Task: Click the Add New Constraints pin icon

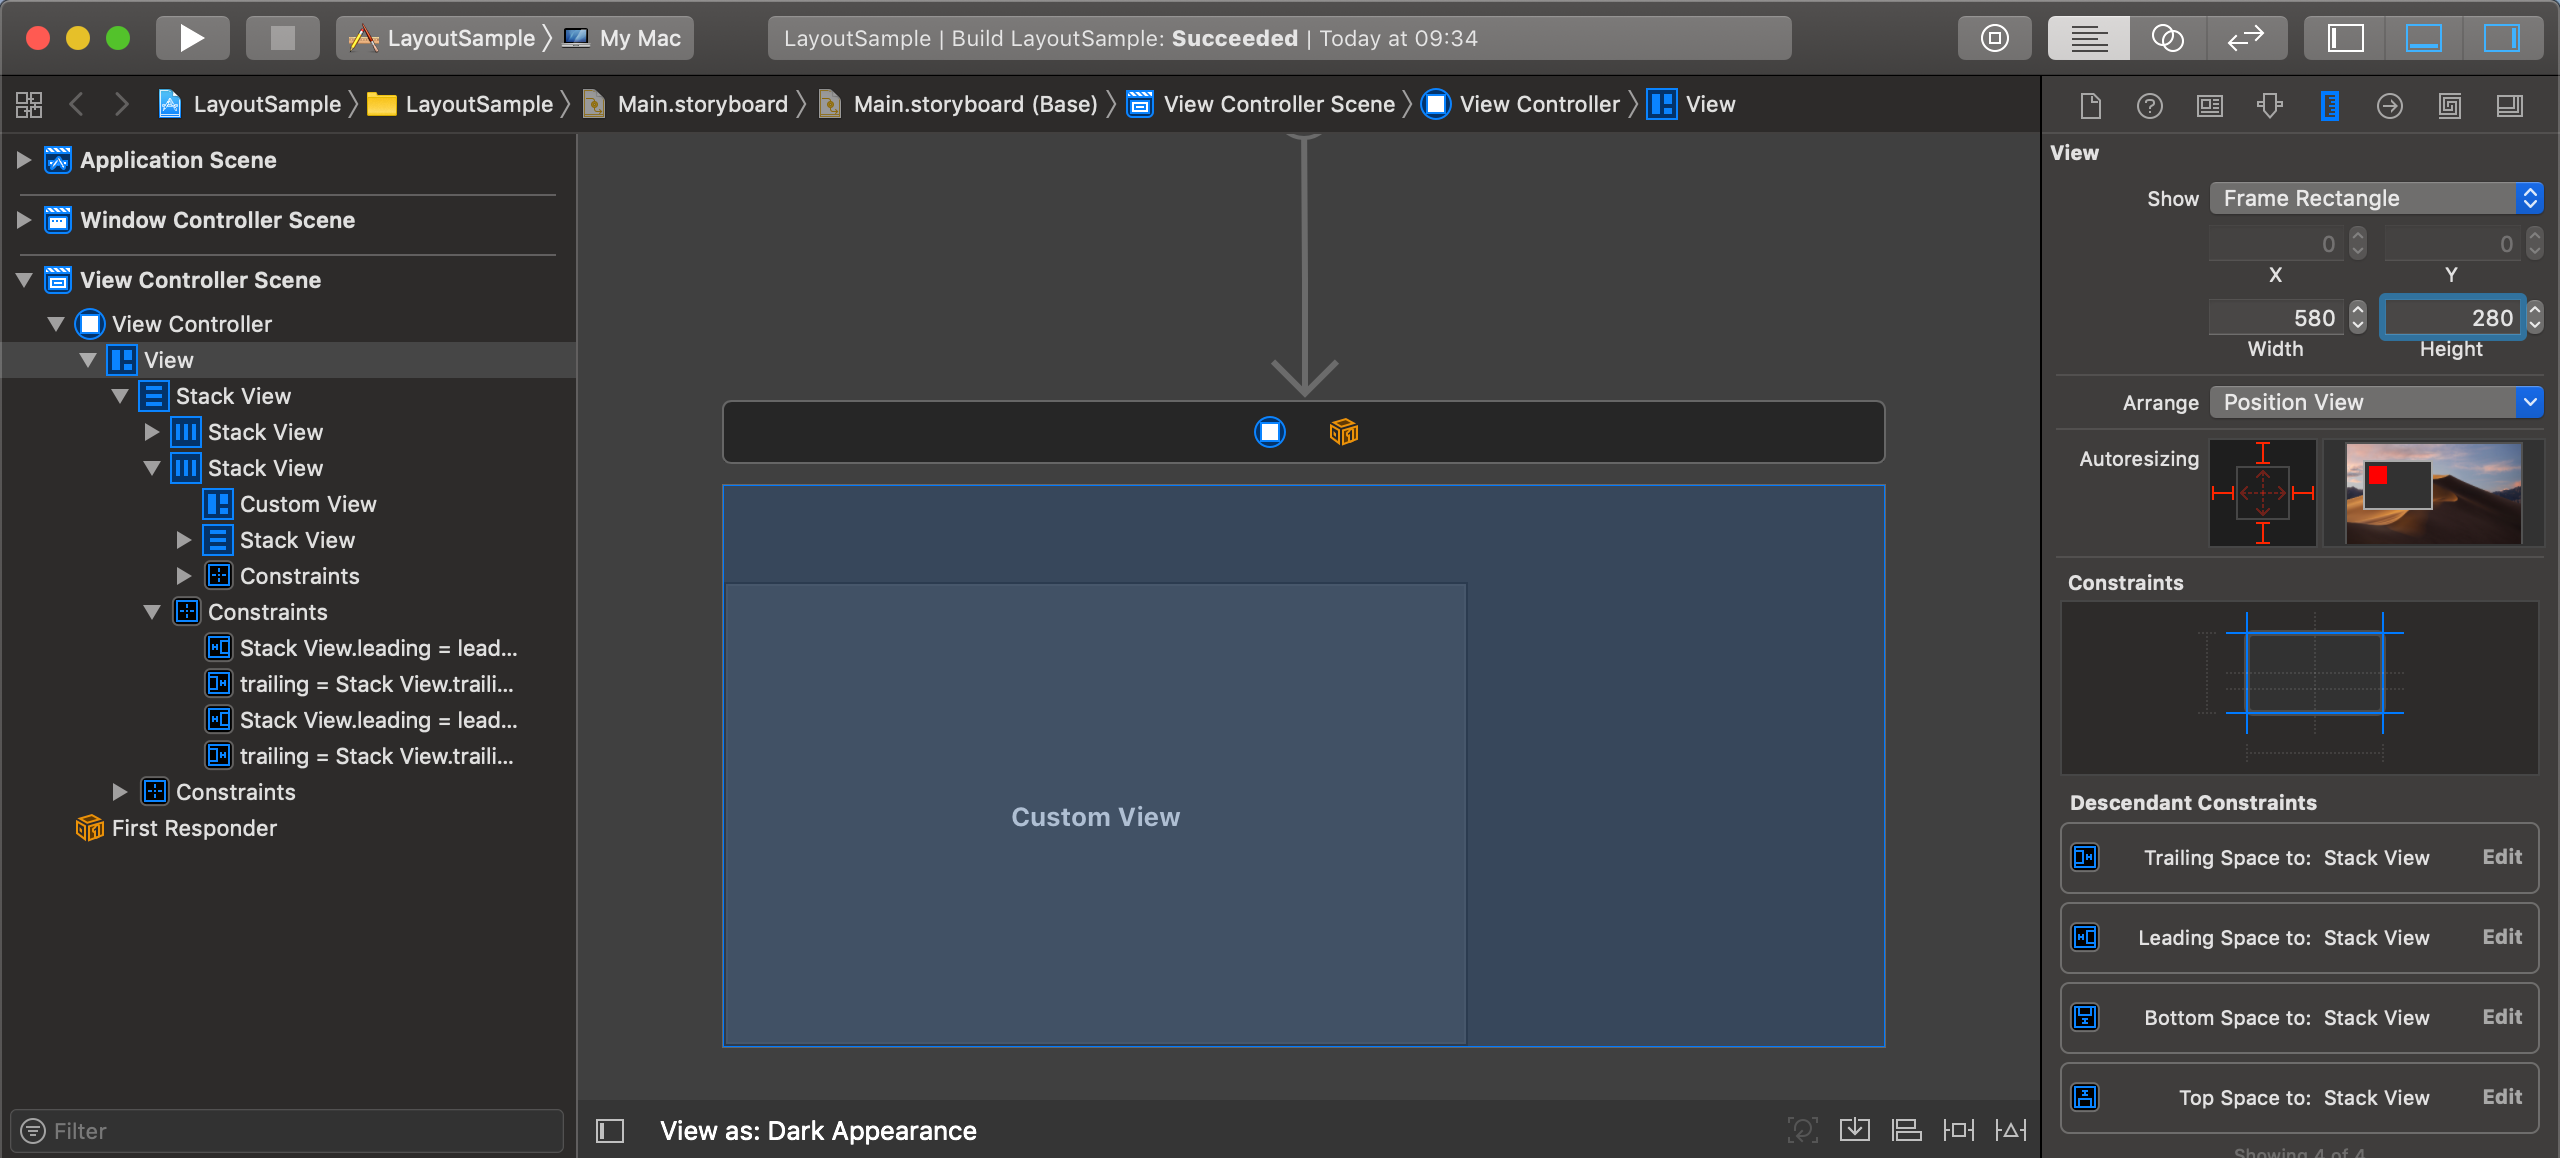Action: [x=1958, y=1129]
